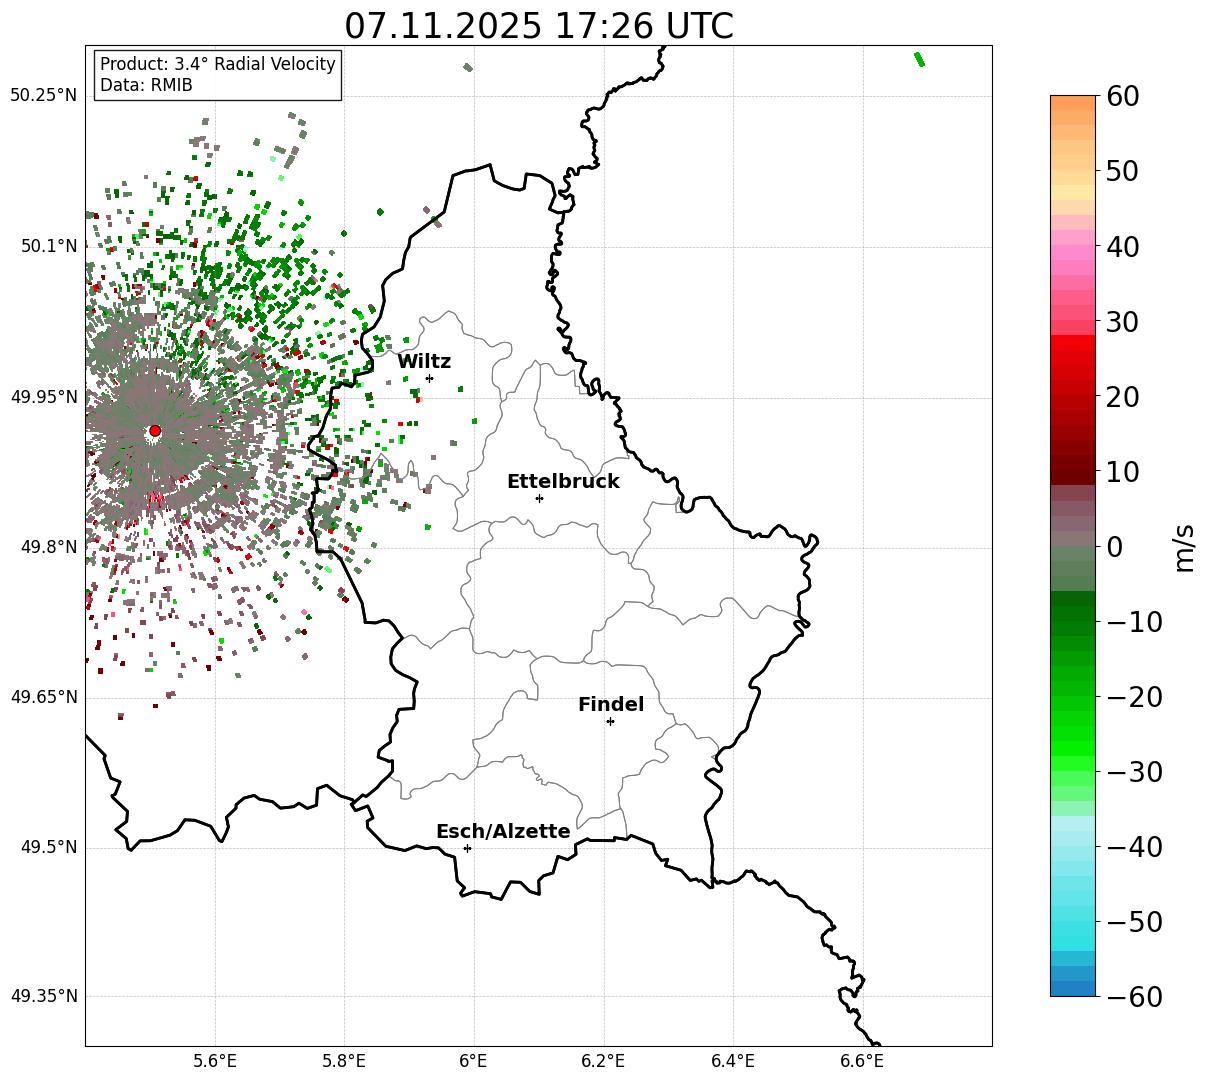Screen dimensions: 1207x1081
Task: Click the red radar location dot
Action: tap(155, 431)
